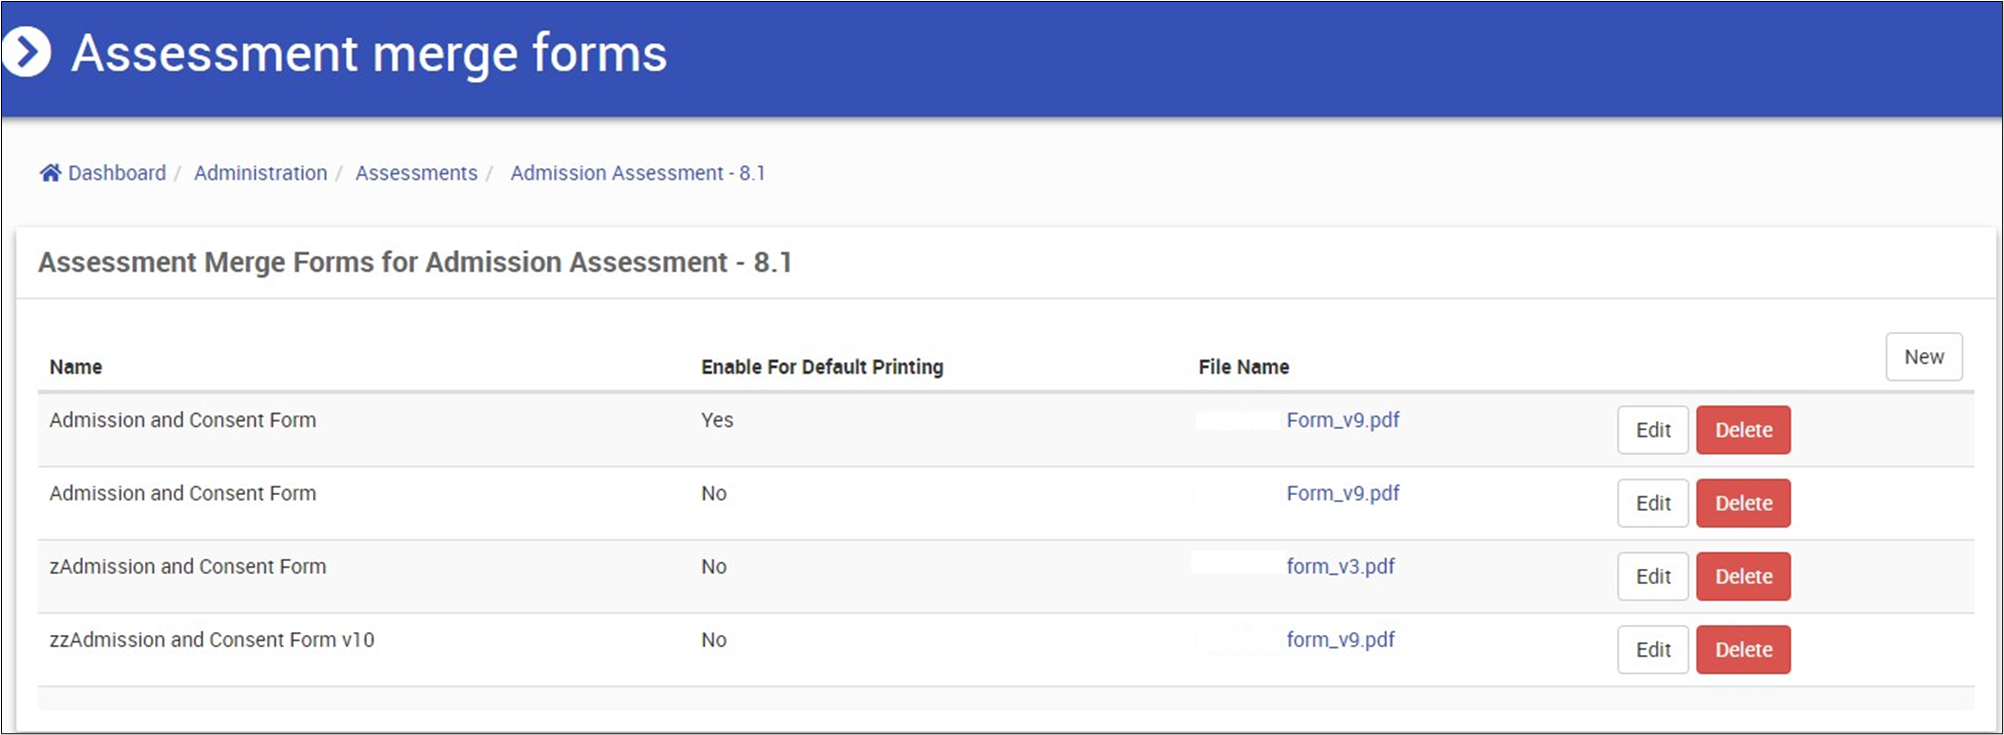Open the form_v3.pdf file link
Screen dimensions: 2004x735
click(x=1340, y=566)
